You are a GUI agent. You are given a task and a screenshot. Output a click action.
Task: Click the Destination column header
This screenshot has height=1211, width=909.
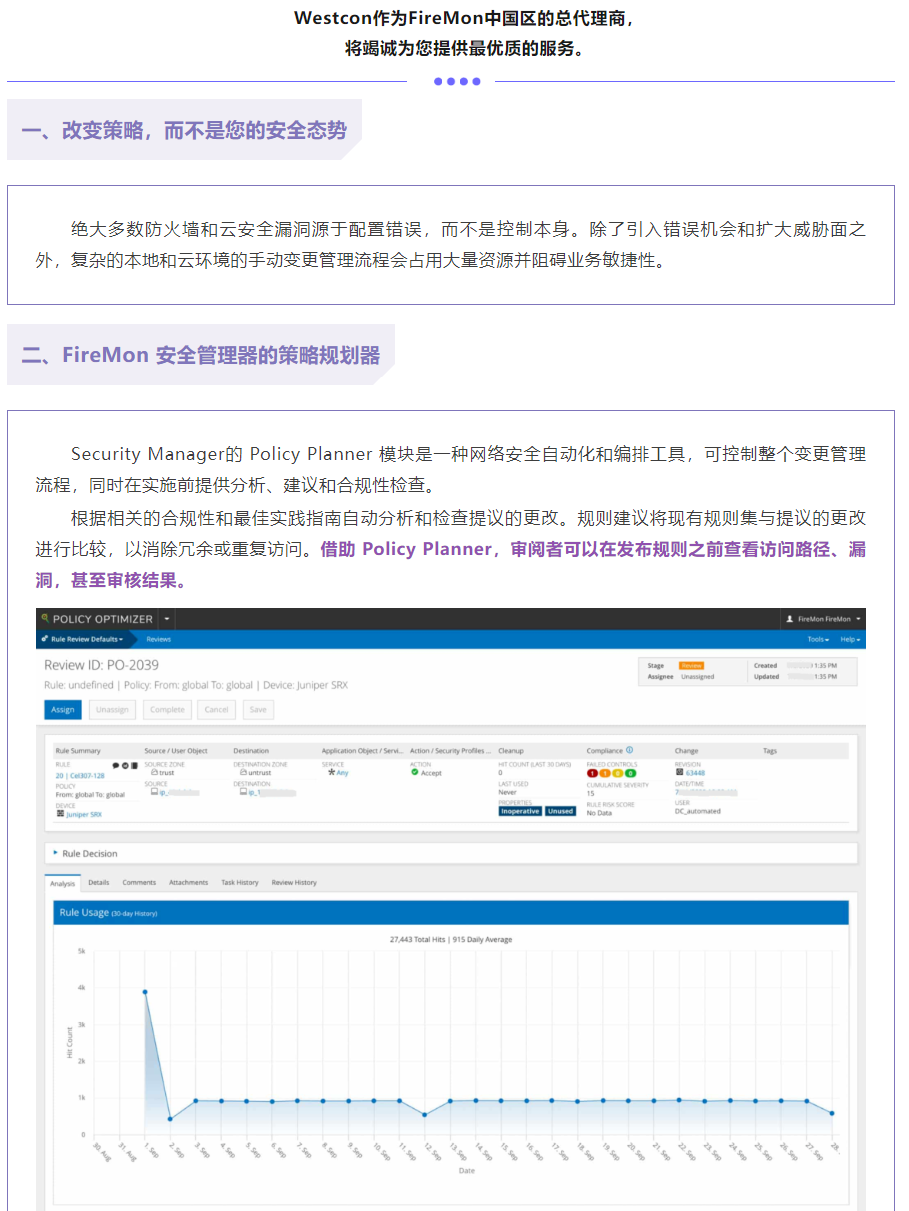tap(251, 751)
